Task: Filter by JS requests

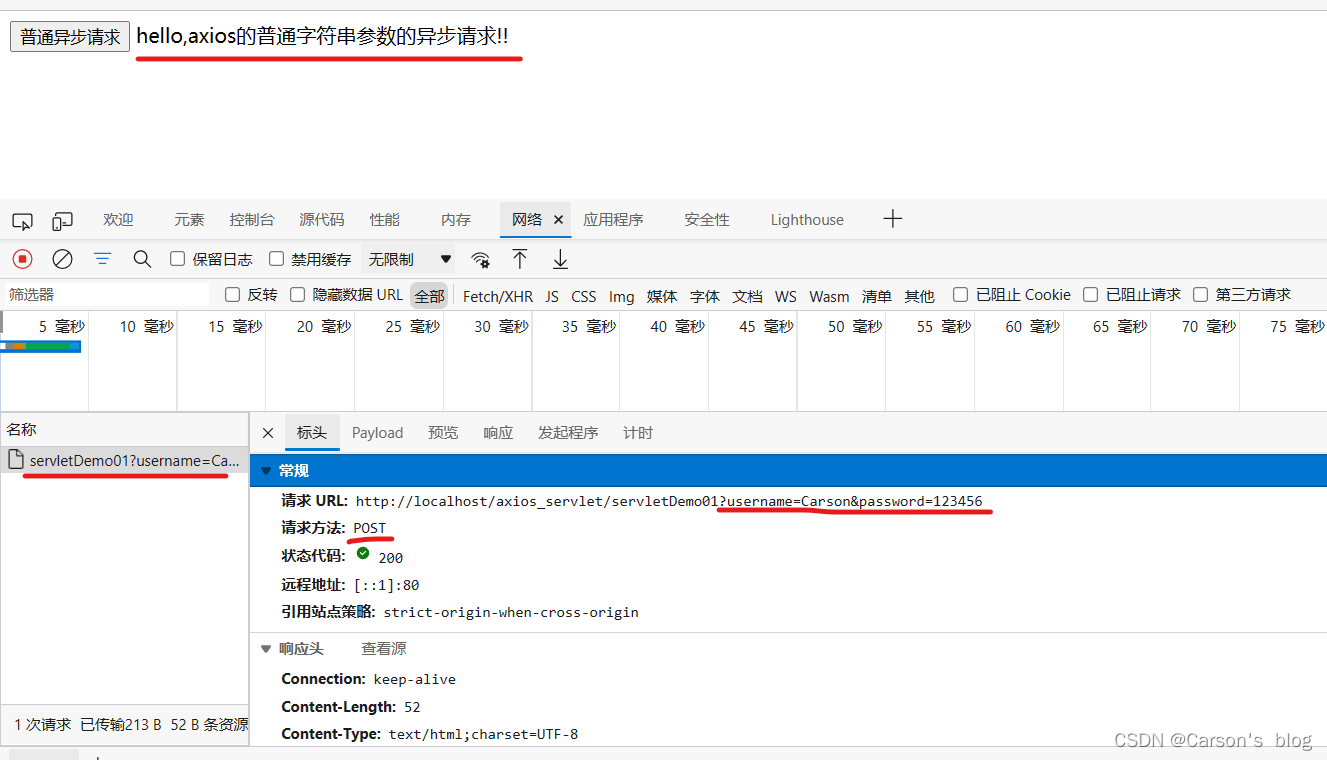Action: [x=552, y=296]
